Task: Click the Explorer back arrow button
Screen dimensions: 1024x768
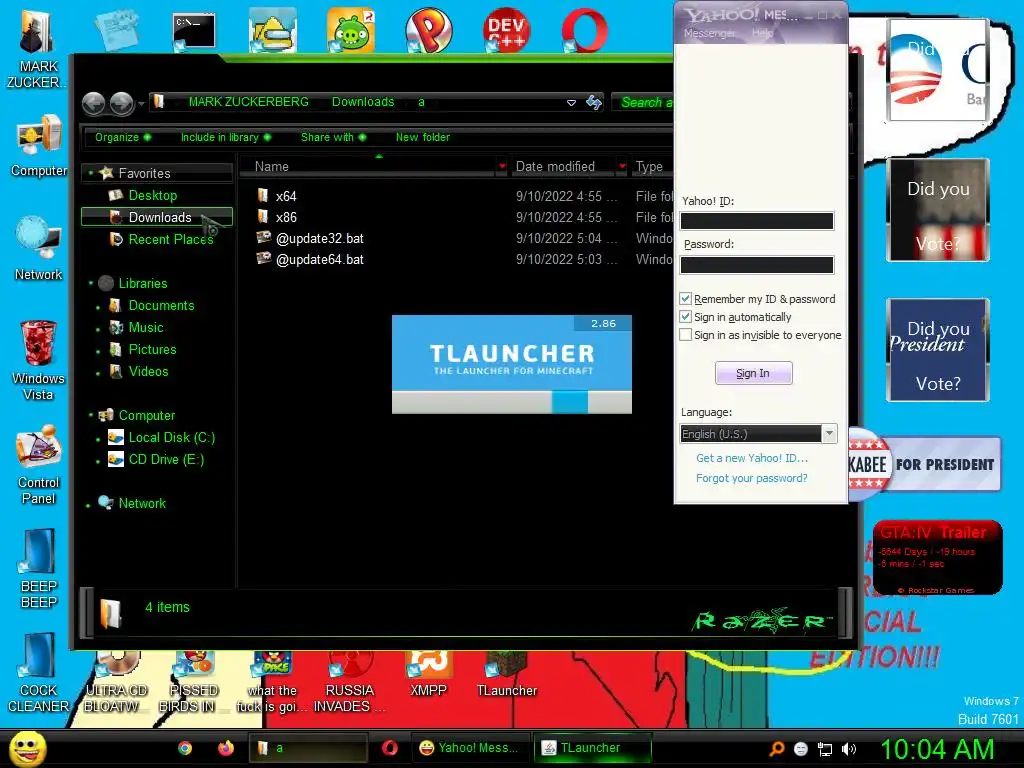Action: (x=94, y=103)
